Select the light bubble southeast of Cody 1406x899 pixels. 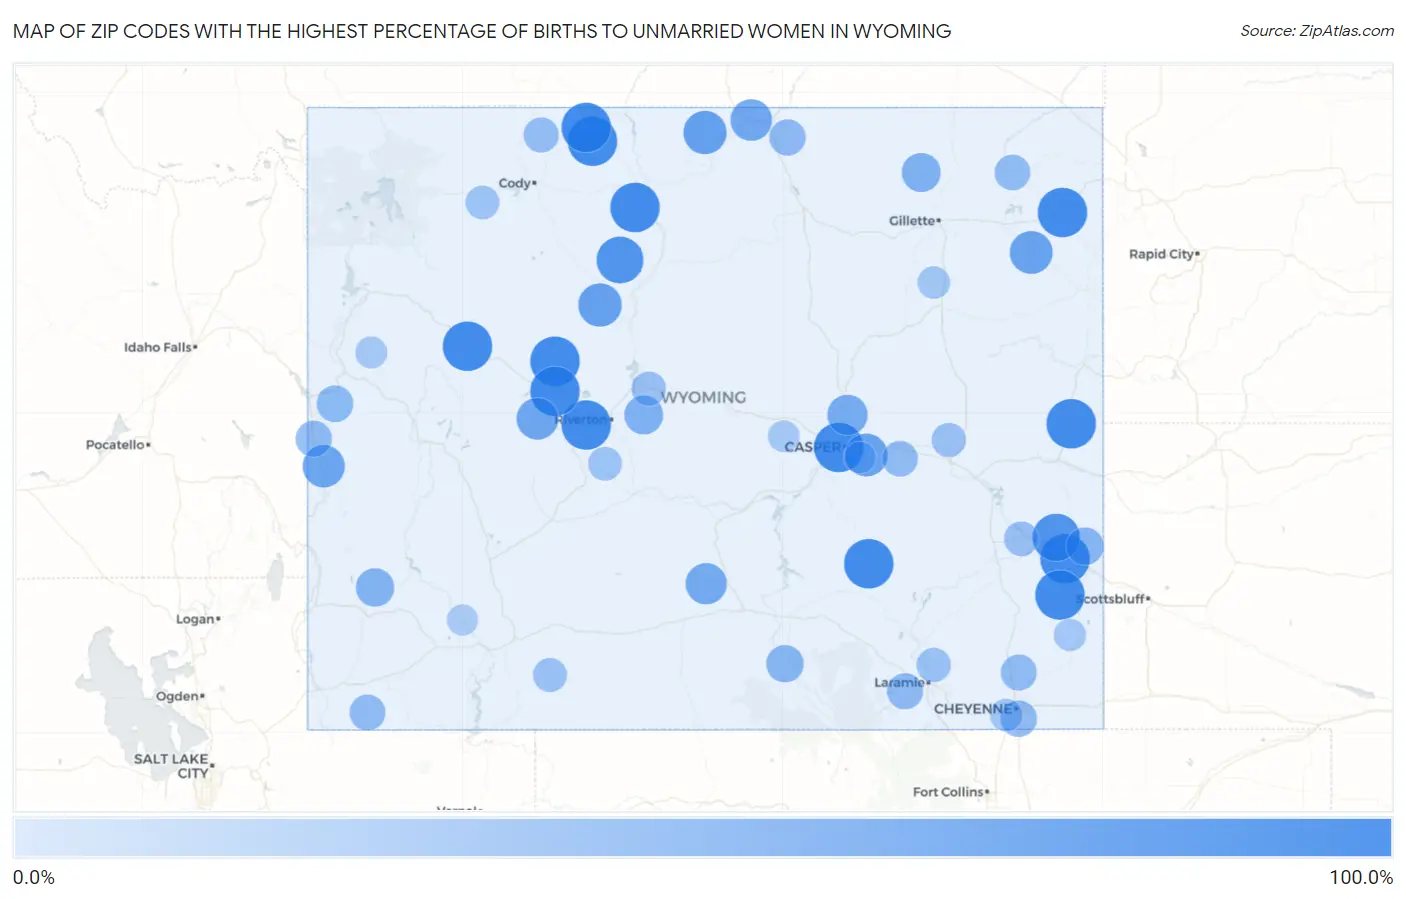coord(482,203)
